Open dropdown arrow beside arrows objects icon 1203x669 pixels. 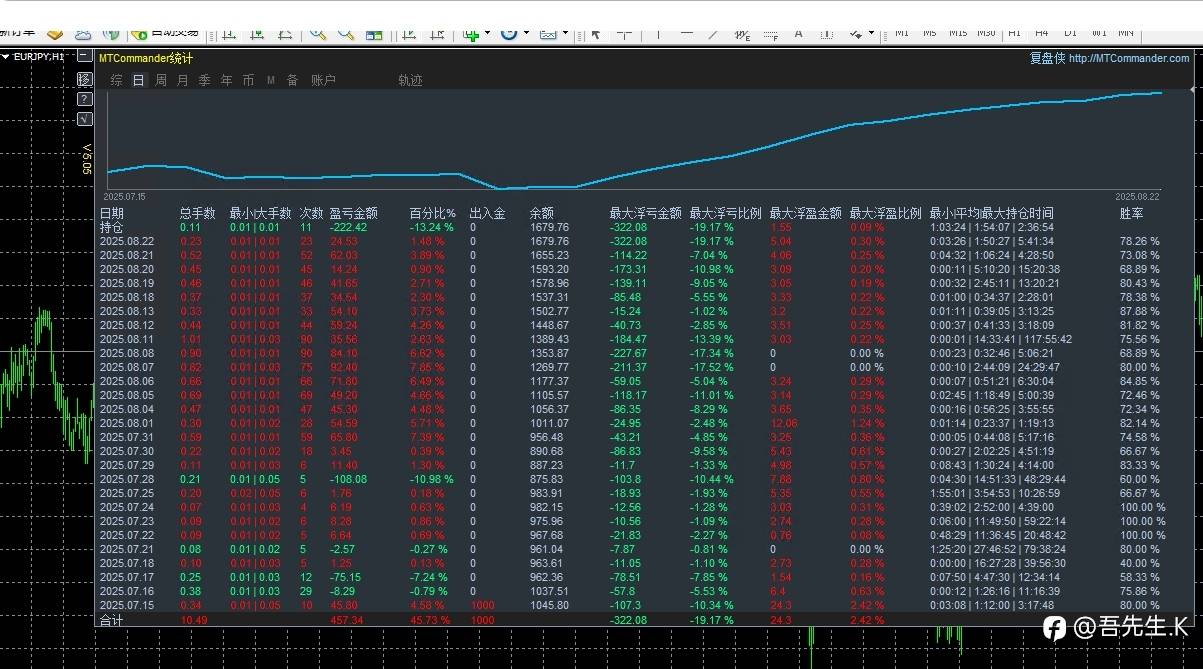pos(871,32)
